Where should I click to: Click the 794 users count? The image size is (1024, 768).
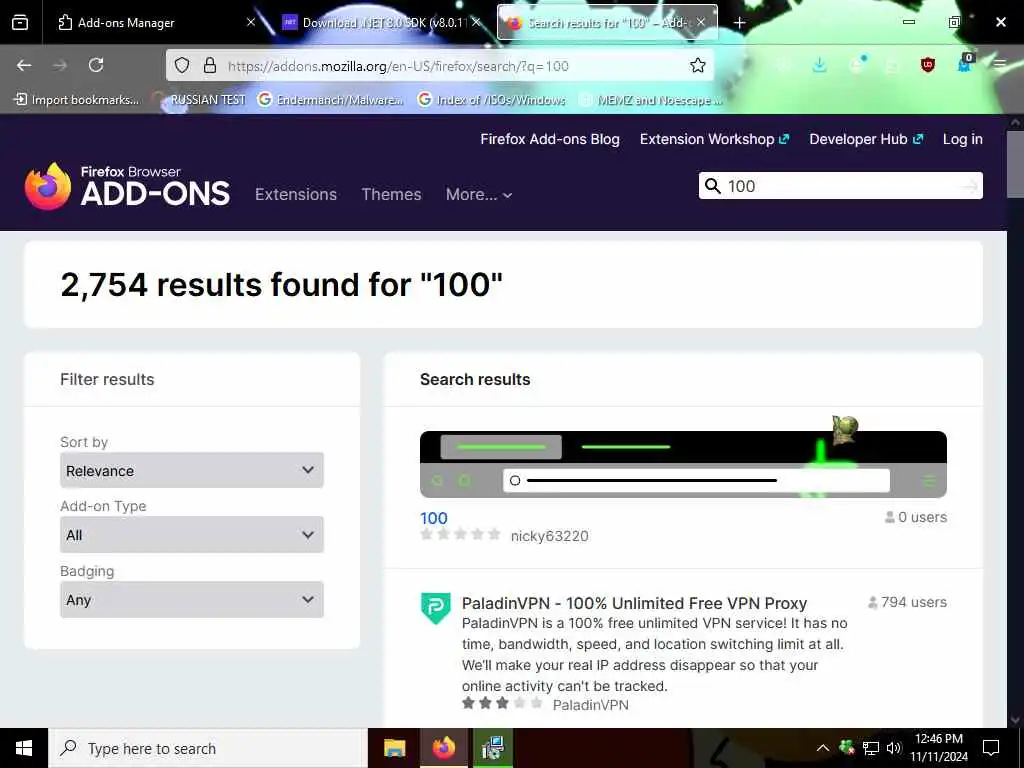pyautogui.click(x=907, y=602)
